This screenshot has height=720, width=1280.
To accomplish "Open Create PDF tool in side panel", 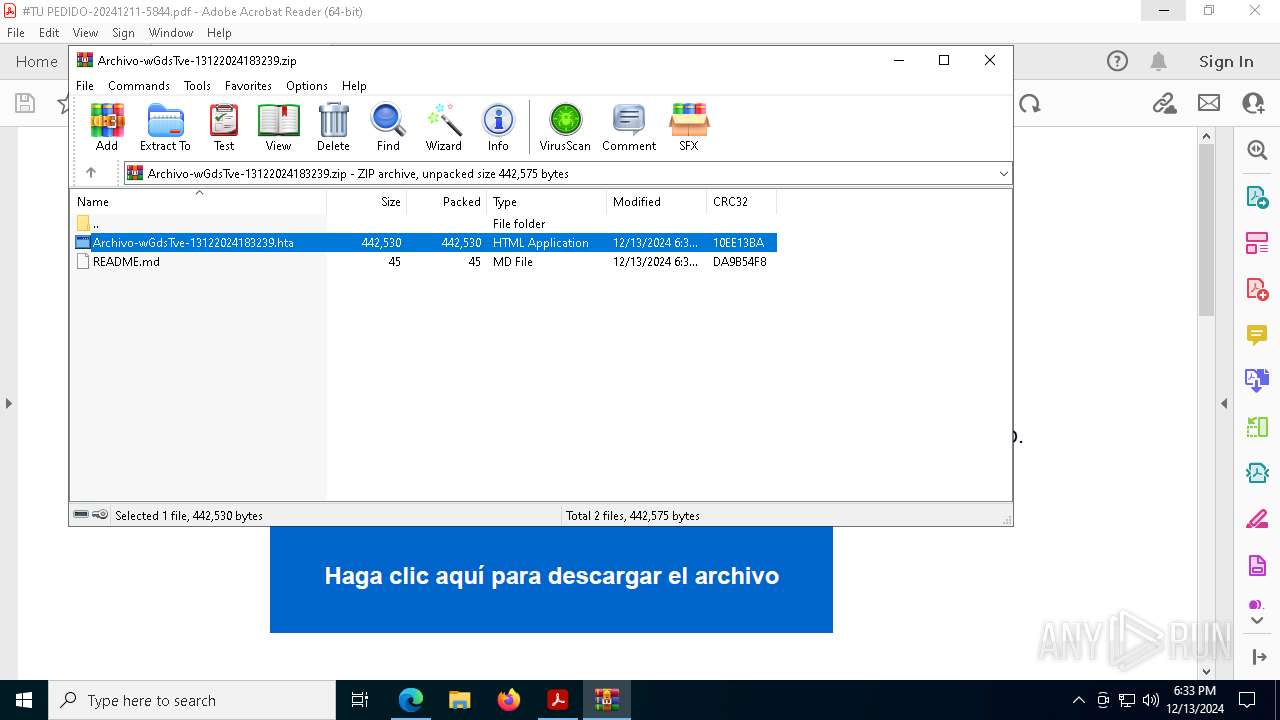I will pyautogui.click(x=1257, y=289).
